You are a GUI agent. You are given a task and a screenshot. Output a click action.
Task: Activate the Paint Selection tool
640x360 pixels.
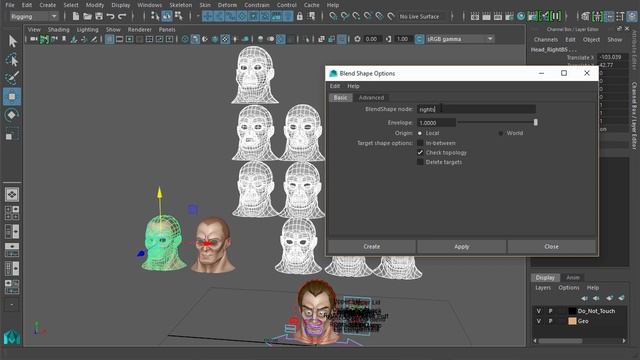pos(12,78)
